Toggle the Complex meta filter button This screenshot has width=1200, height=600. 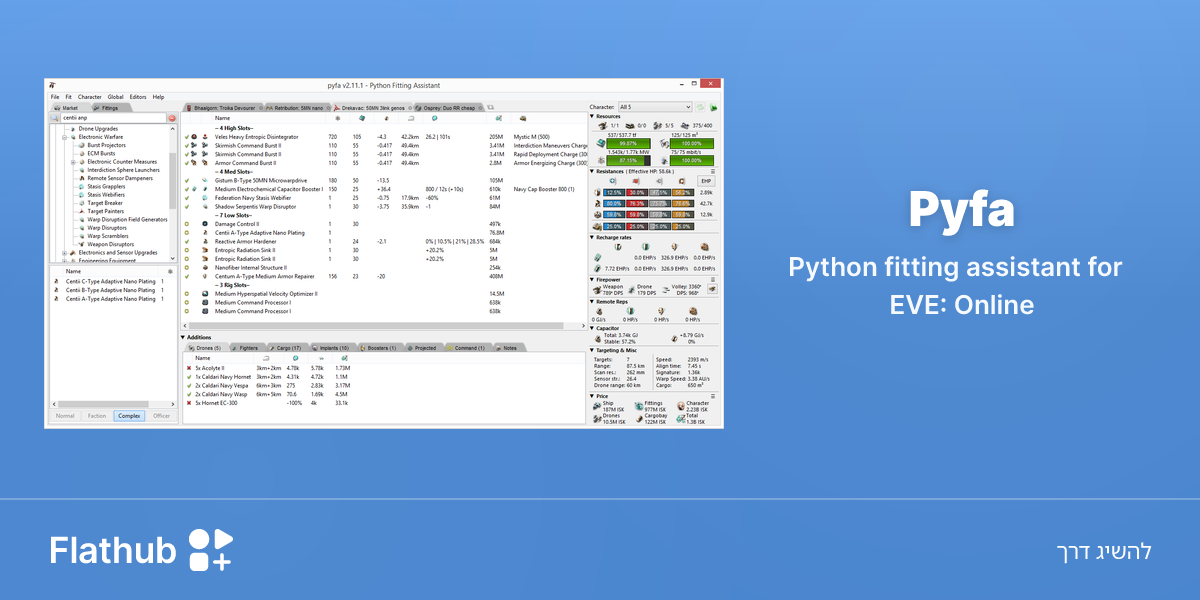129,416
